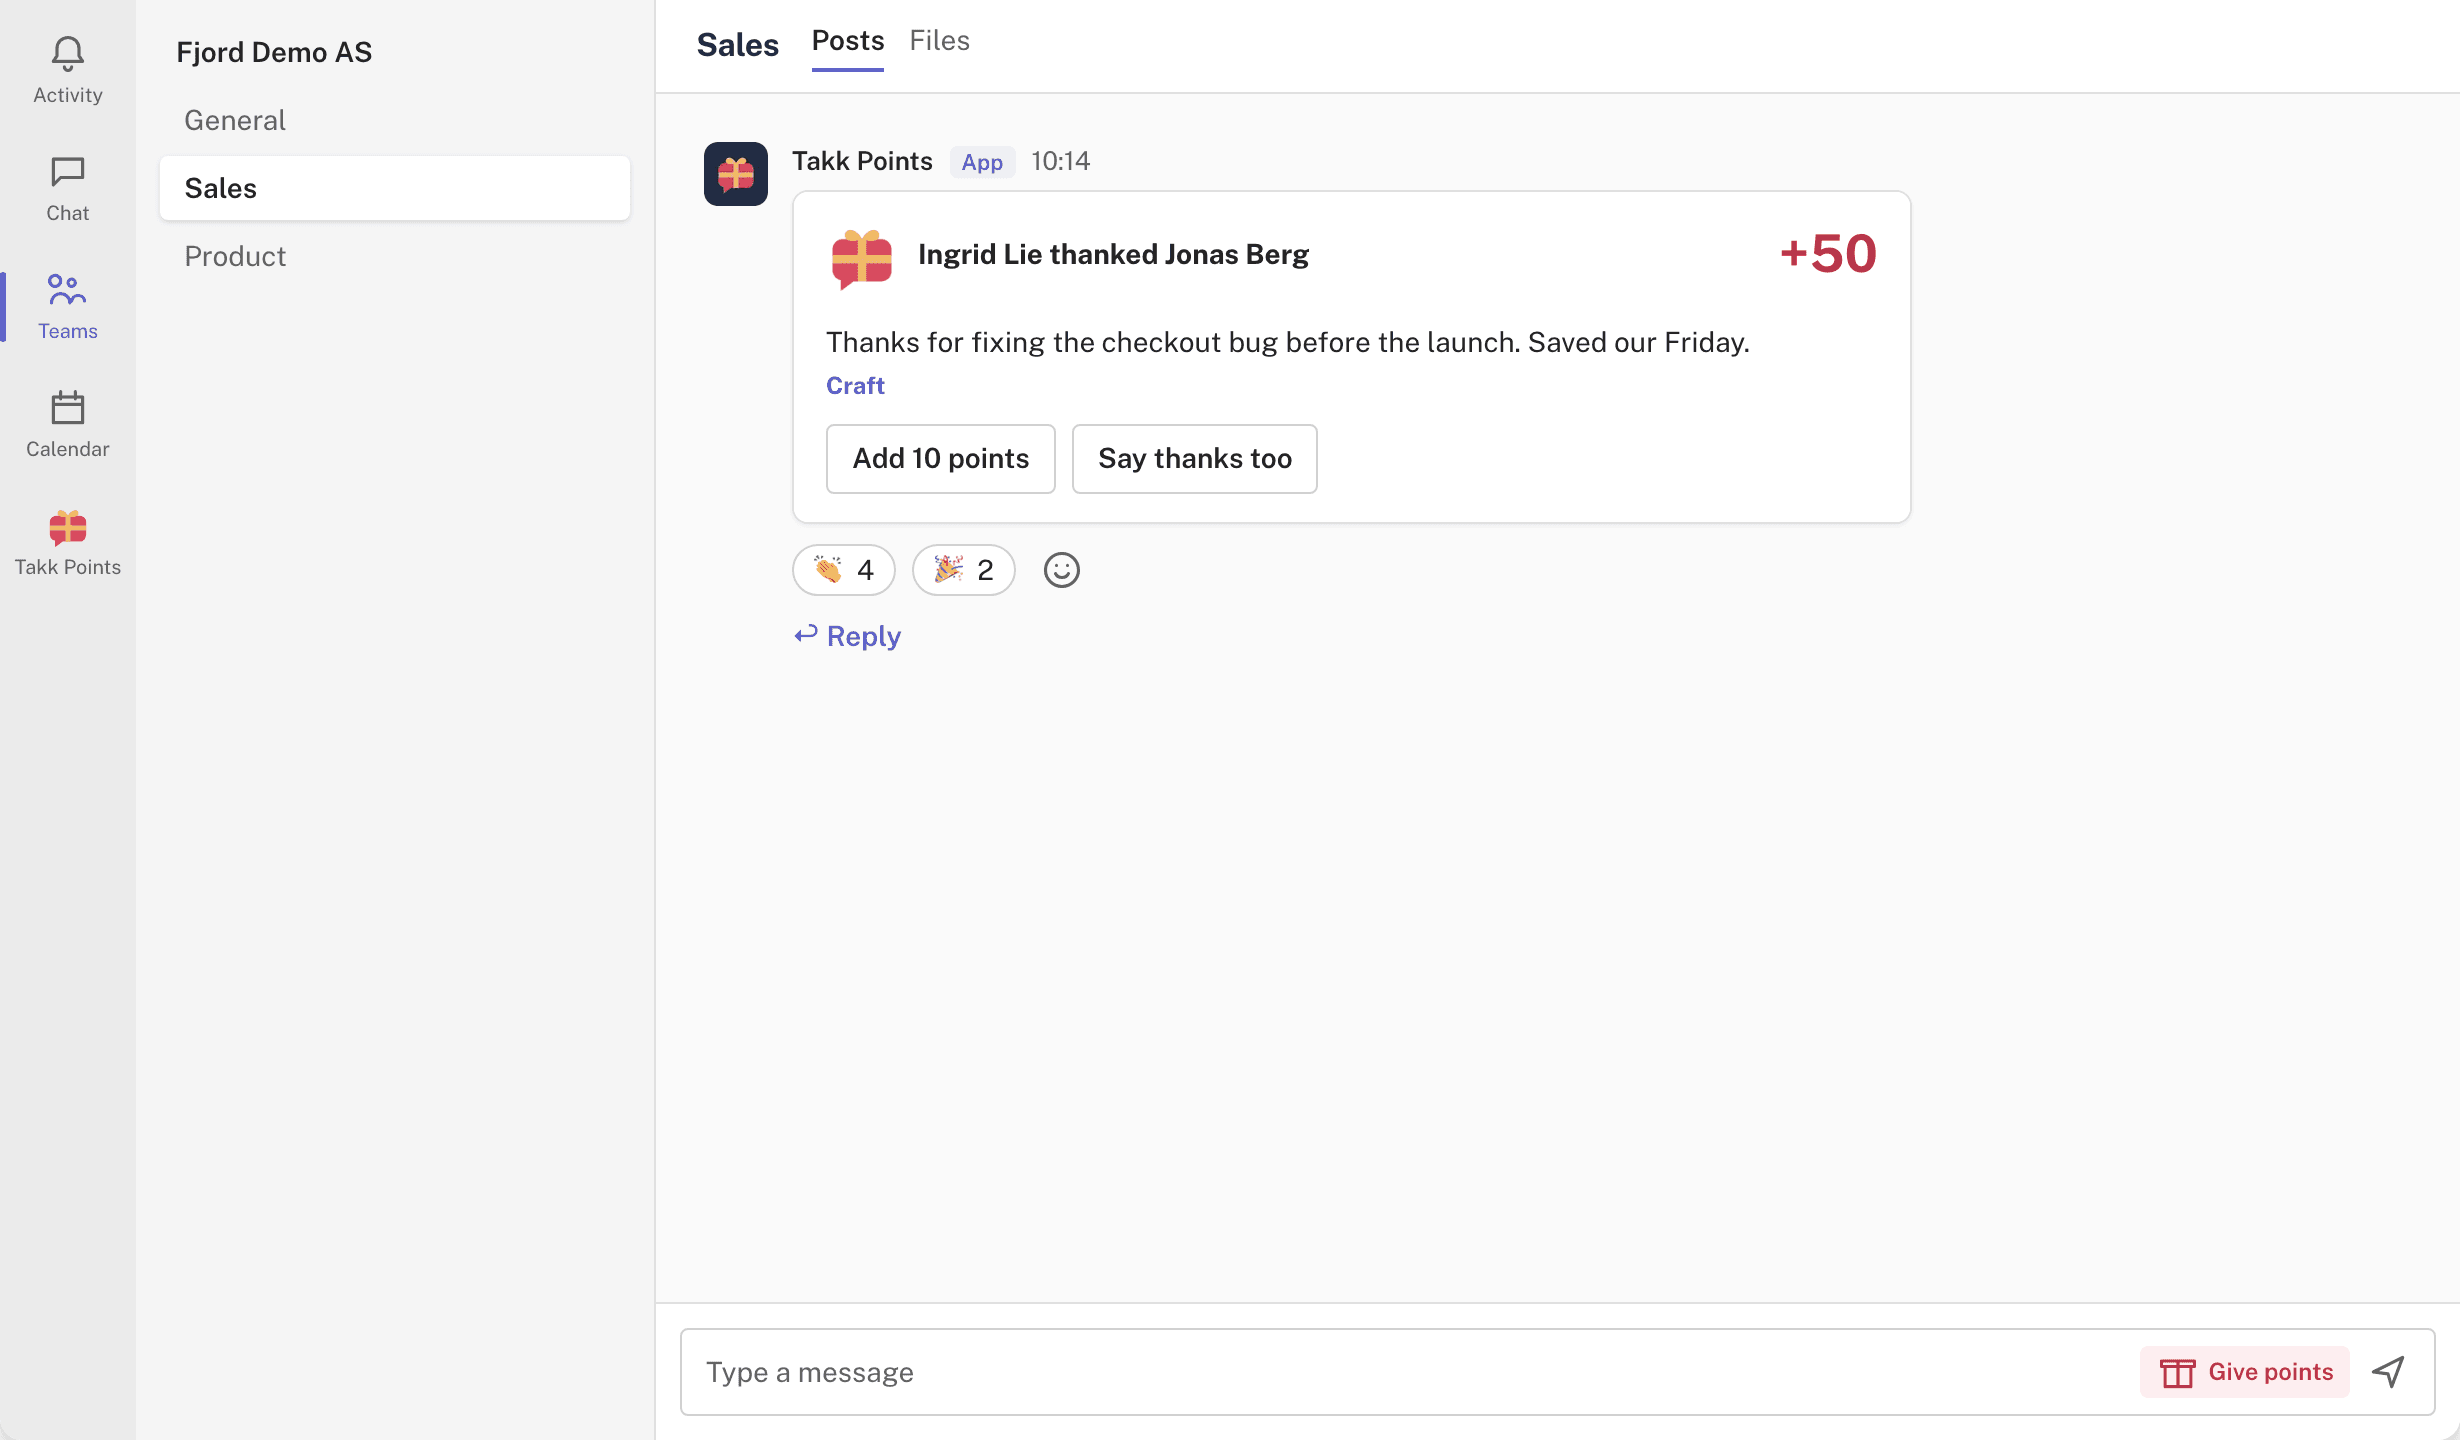Reply to the Takk Points post

point(848,636)
